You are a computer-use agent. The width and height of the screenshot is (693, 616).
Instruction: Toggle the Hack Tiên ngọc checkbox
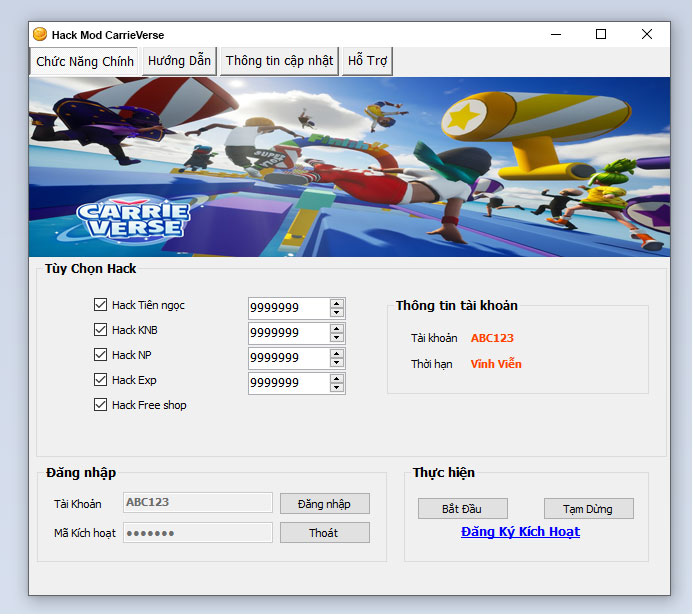[x=100, y=304]
